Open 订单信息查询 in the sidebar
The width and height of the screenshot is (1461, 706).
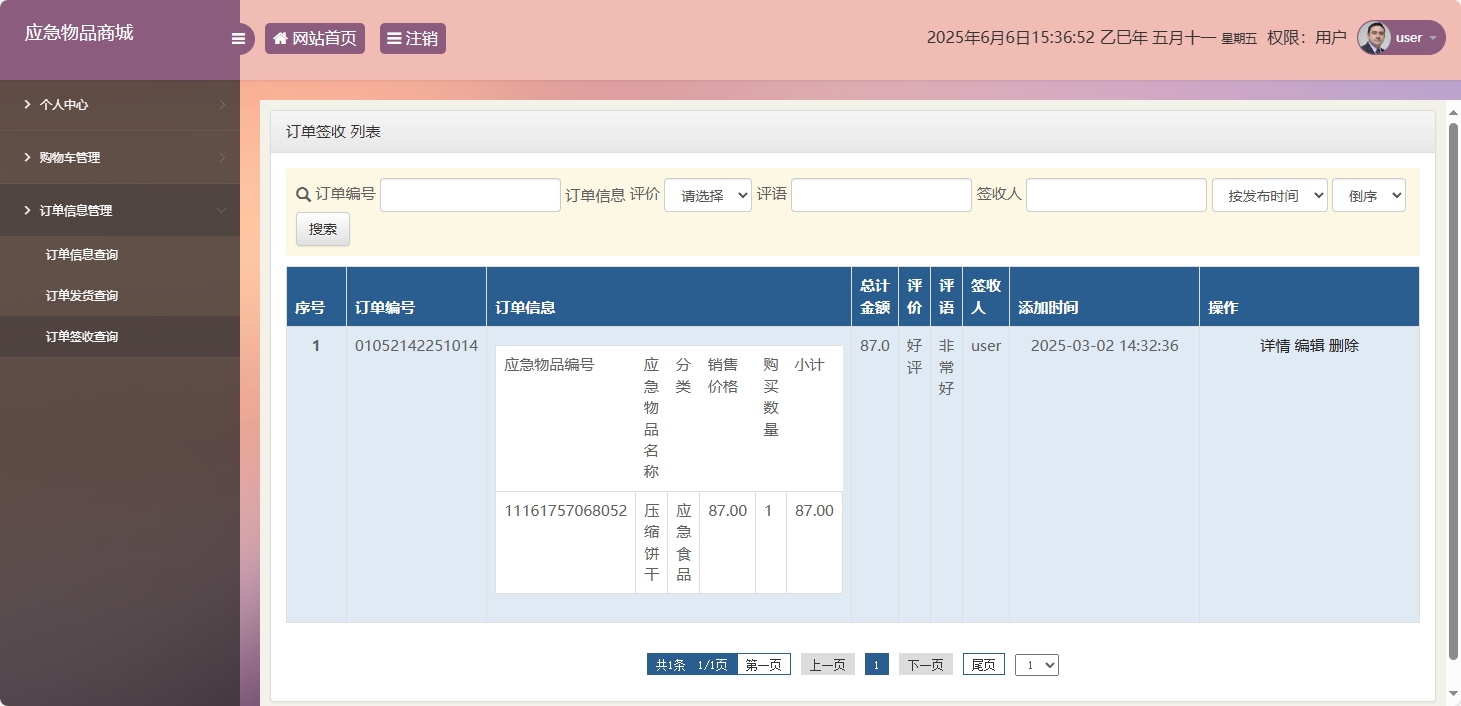[82, 255]
